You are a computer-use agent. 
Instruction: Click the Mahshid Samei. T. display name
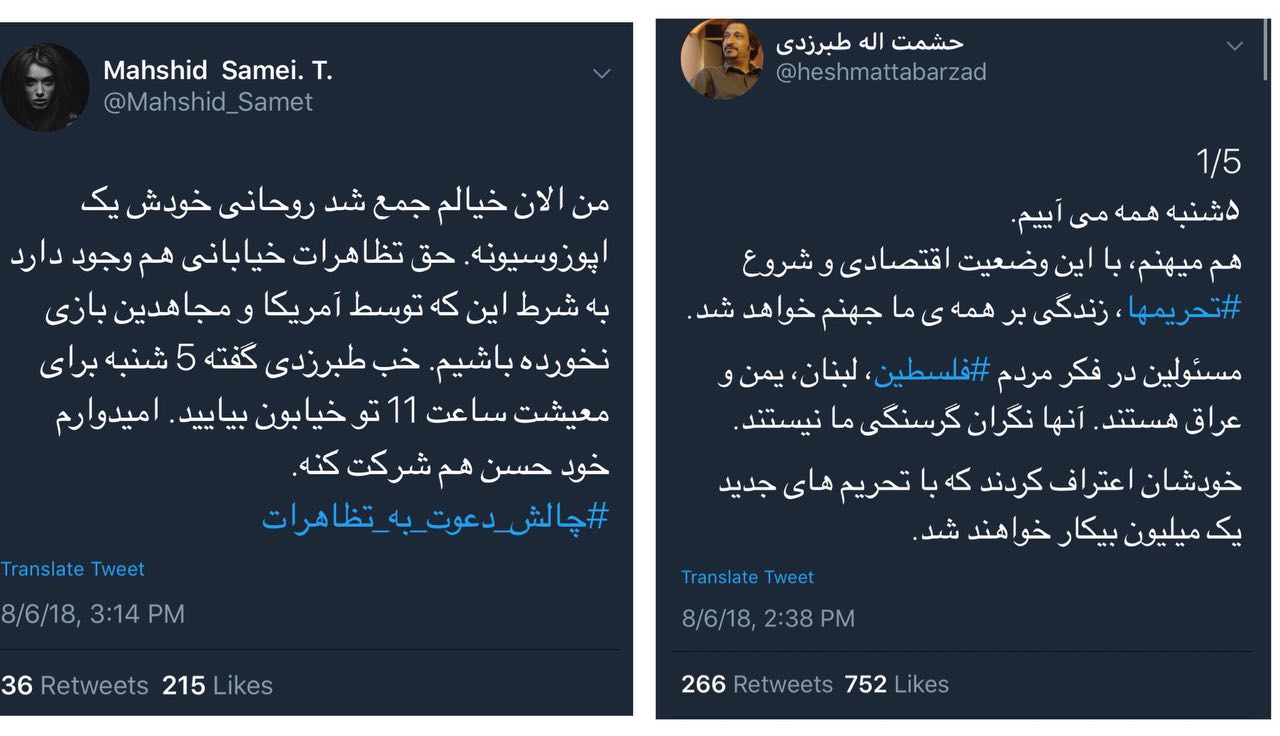point(218,70)
